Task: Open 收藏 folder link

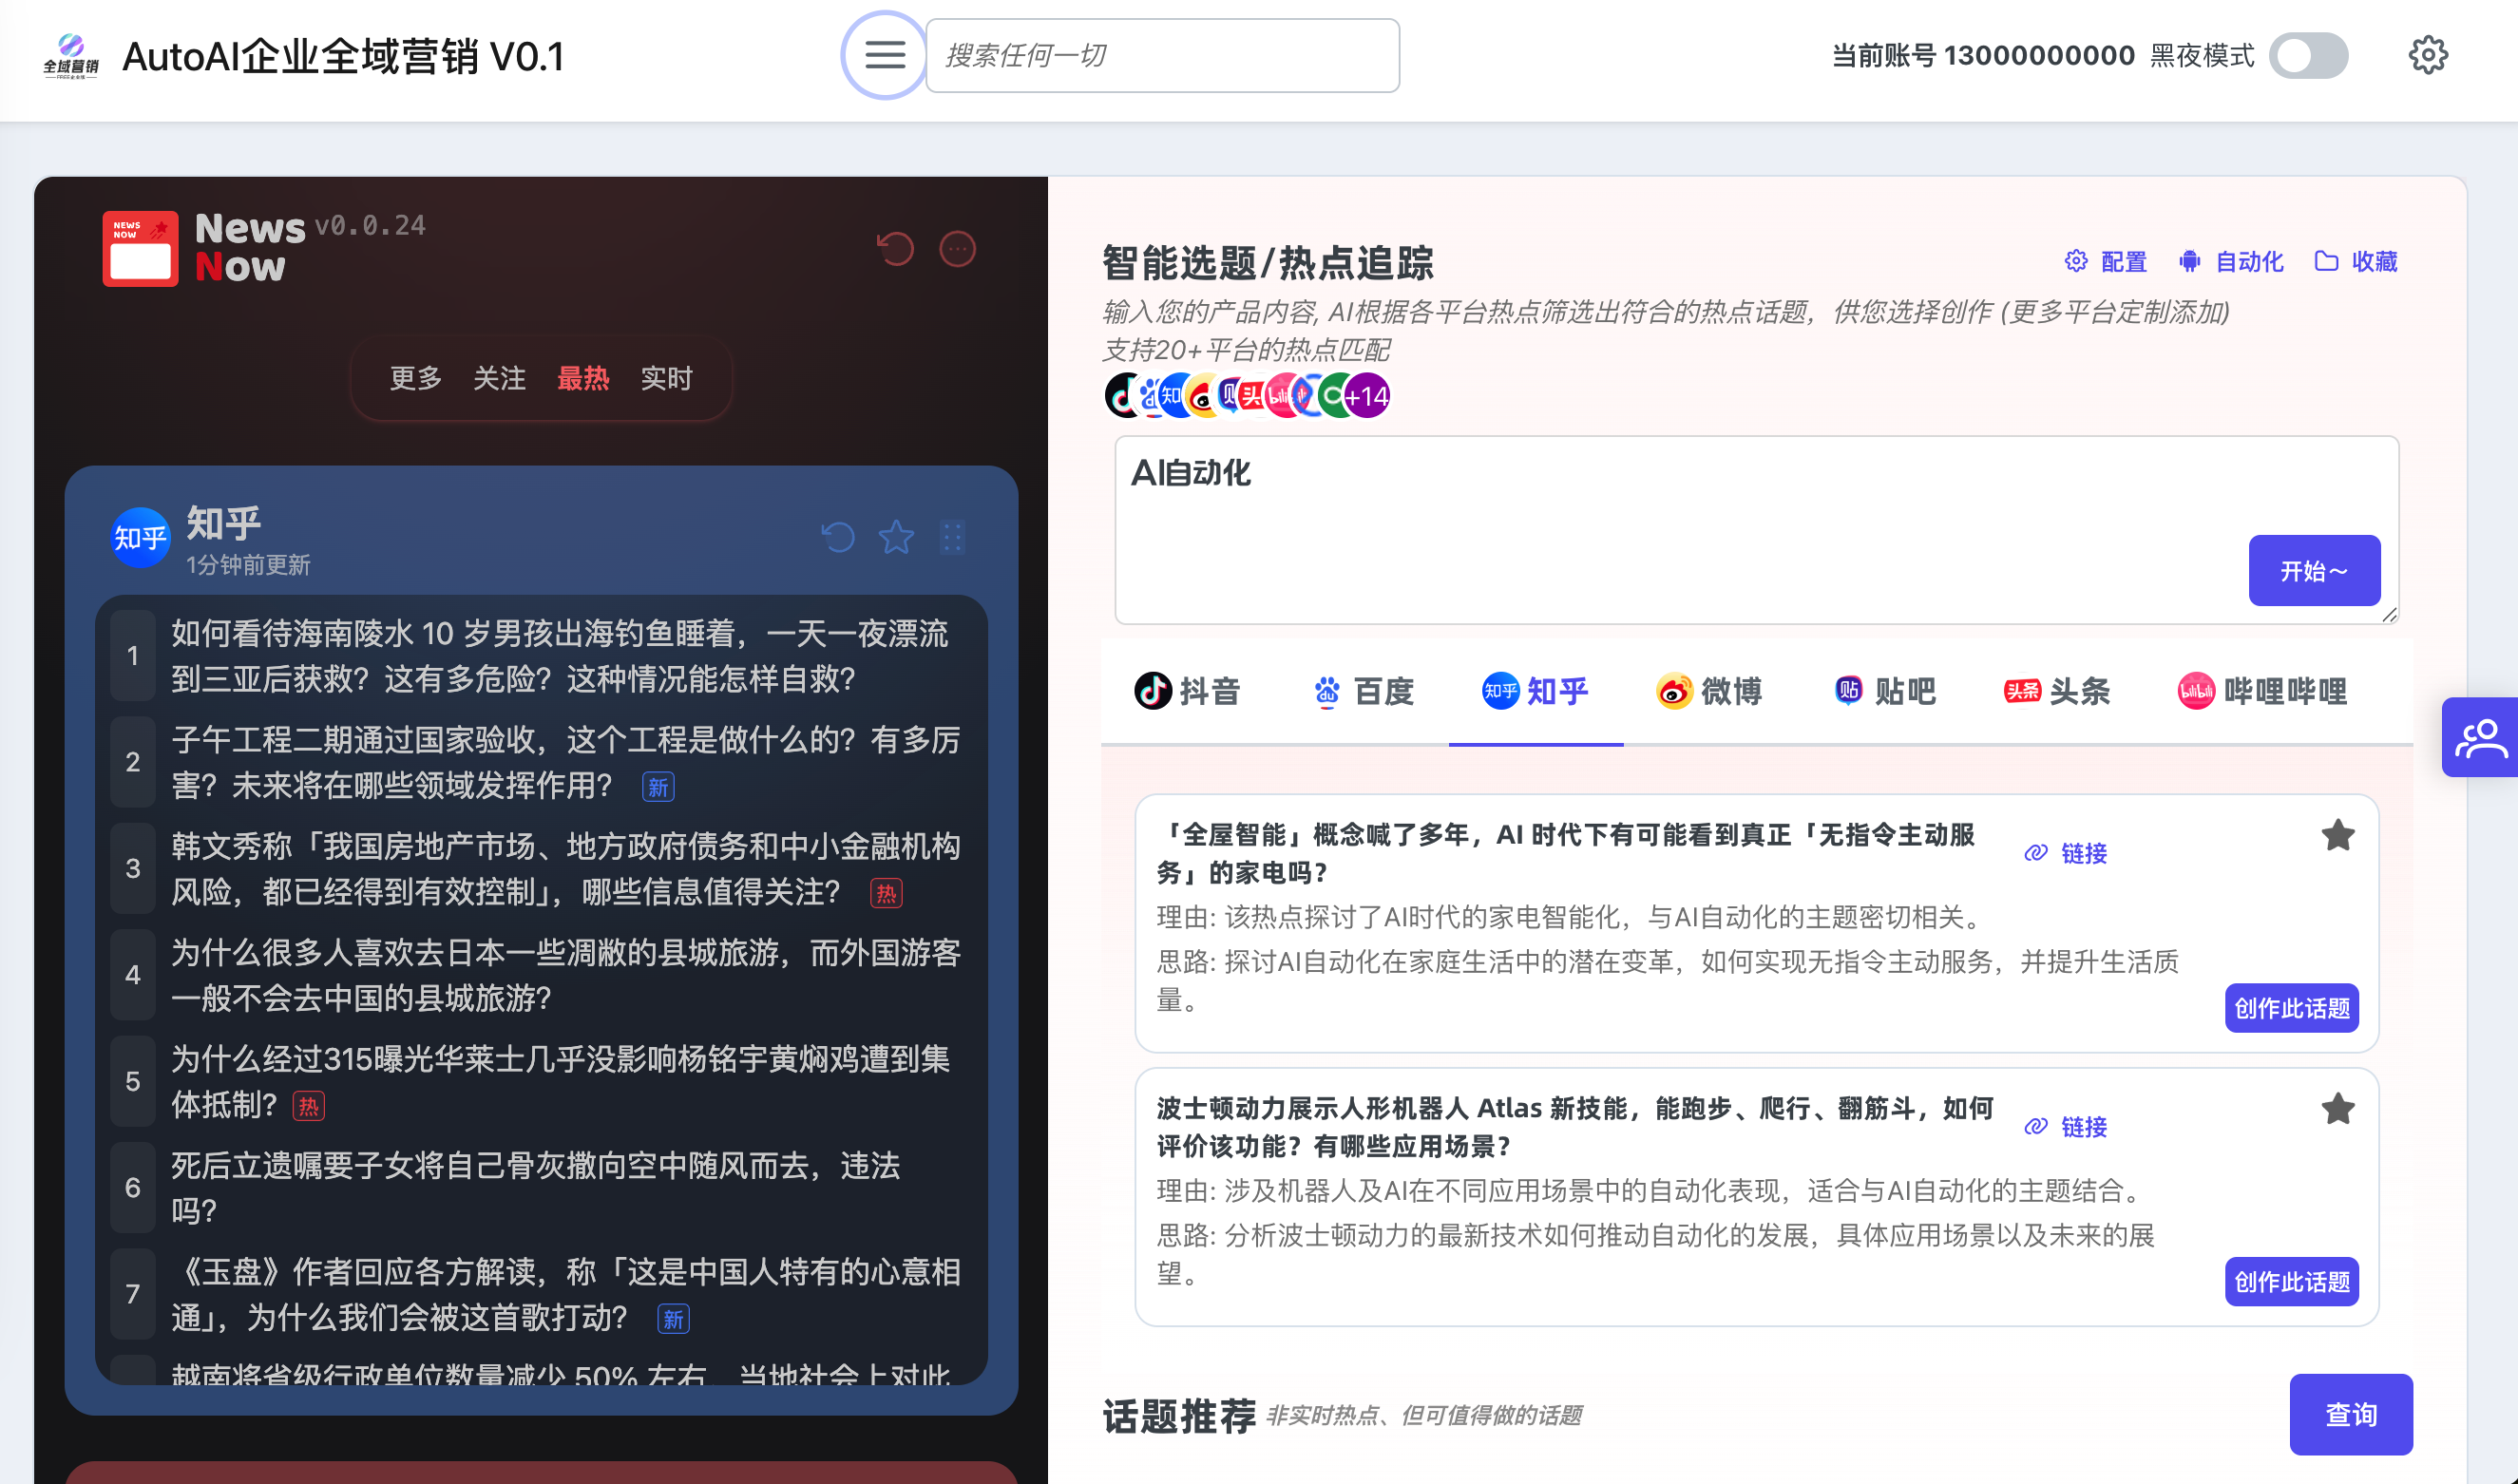Action: point(2356,262)
